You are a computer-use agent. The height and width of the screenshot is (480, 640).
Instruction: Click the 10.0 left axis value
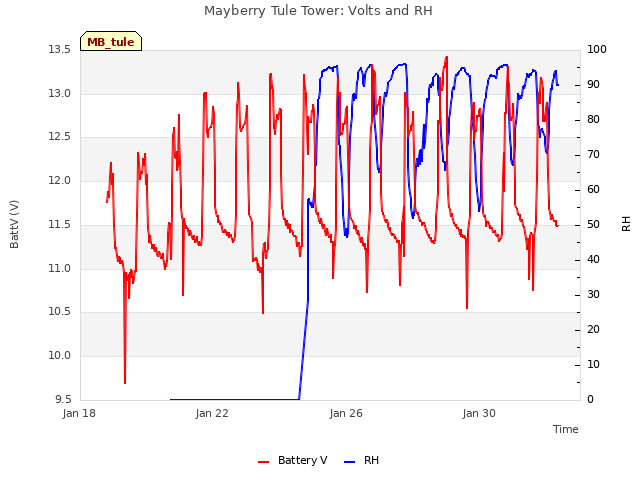(x=60, y=356)
